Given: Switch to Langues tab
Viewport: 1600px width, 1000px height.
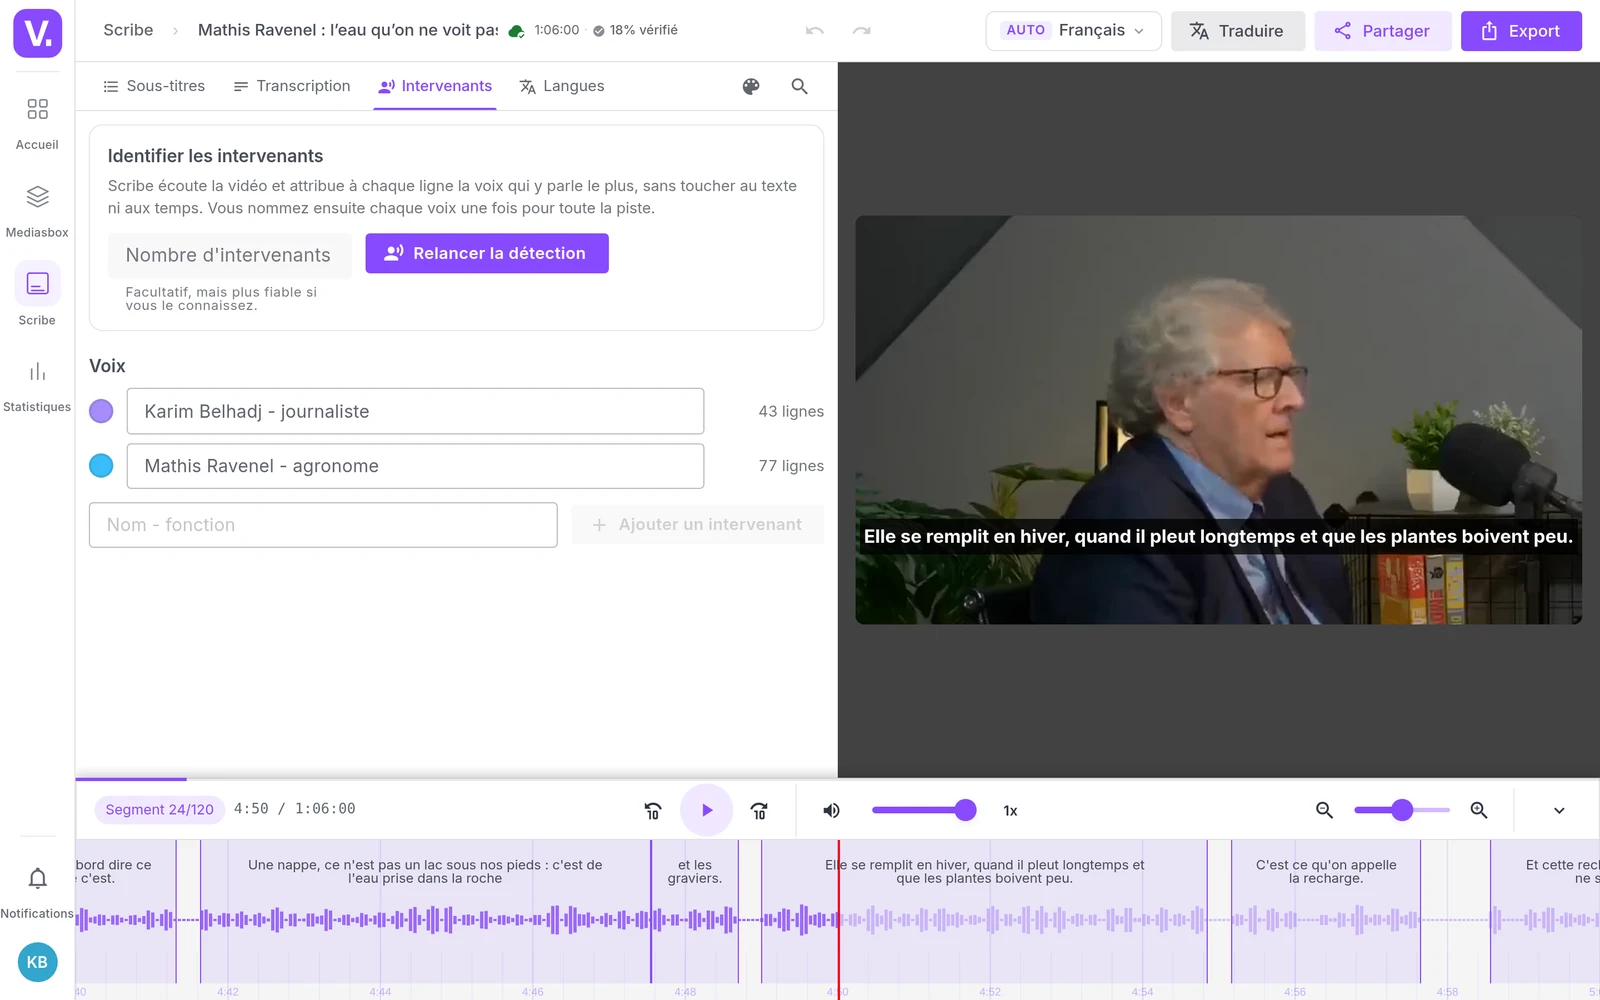Looking at the screenshot, I should [562, 87].
